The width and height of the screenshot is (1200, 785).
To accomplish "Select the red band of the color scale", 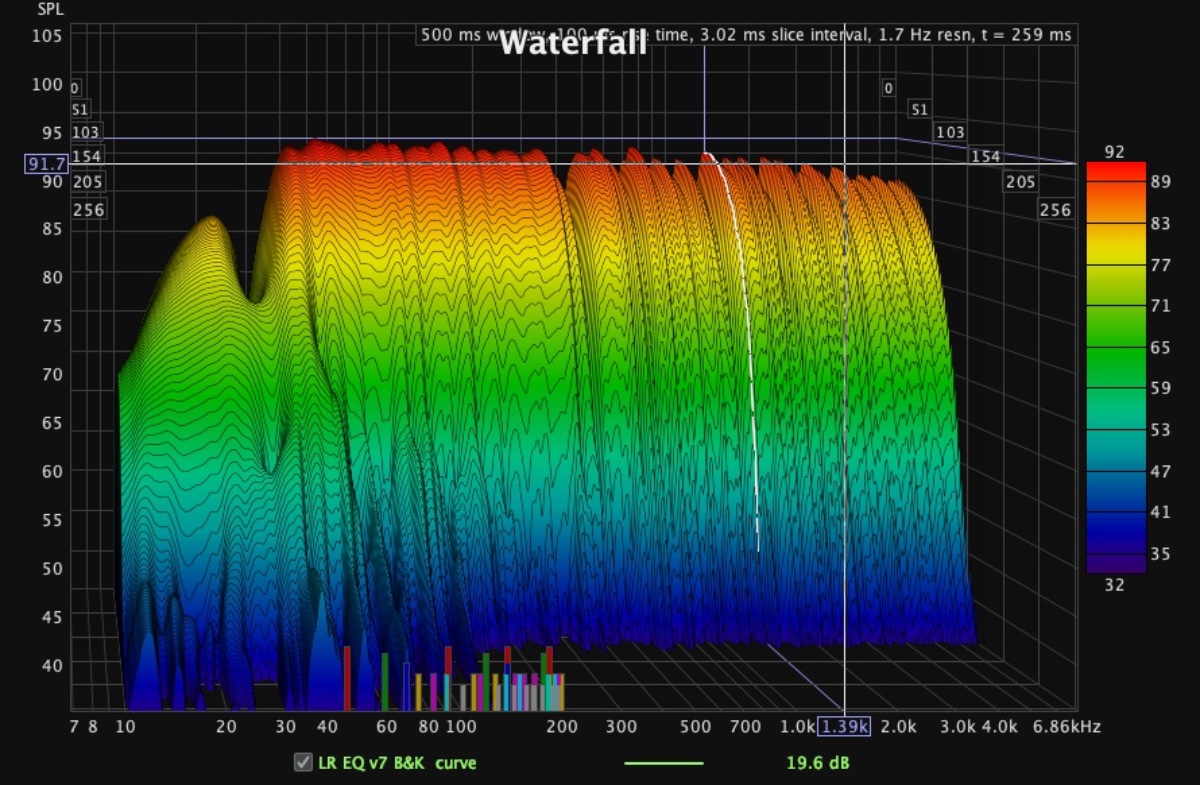I will [1115, 172].
